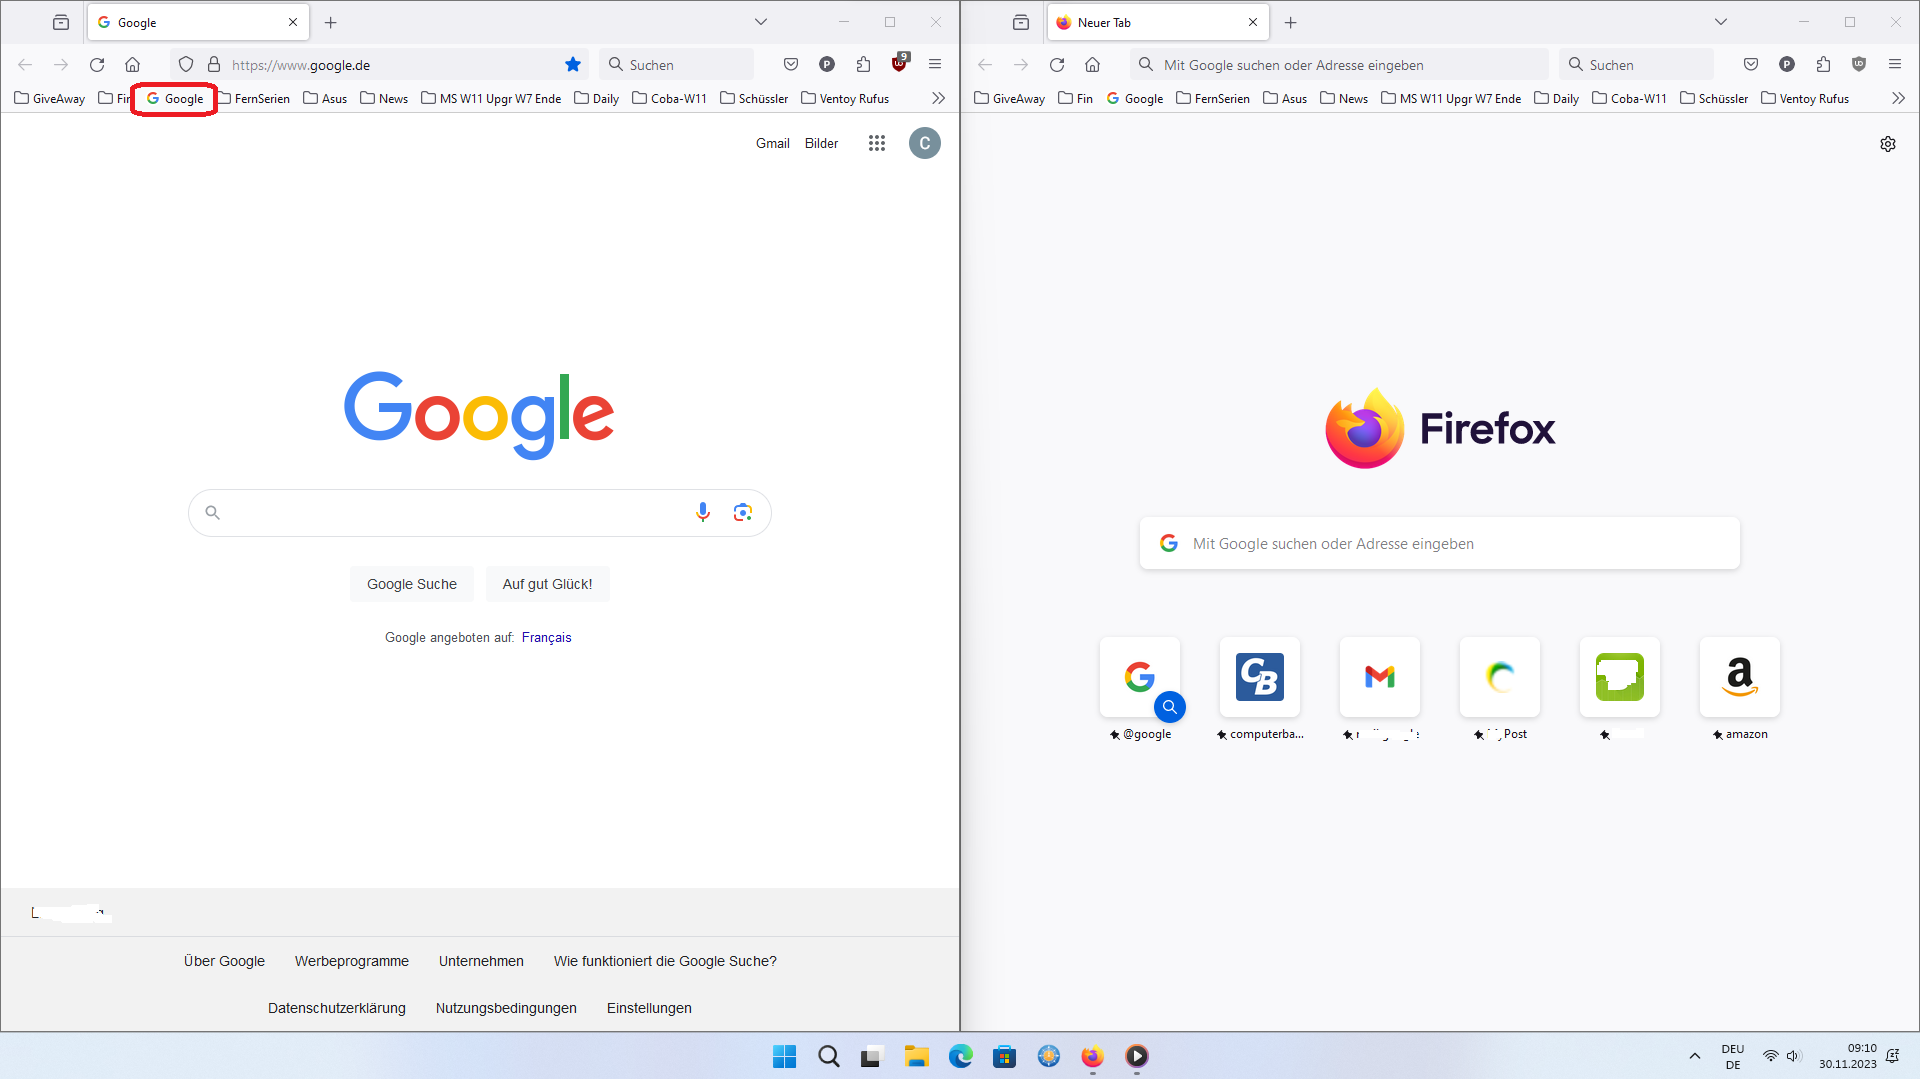Click site lock icon in left address bar

pyautogui.click(x=214, y=65)
